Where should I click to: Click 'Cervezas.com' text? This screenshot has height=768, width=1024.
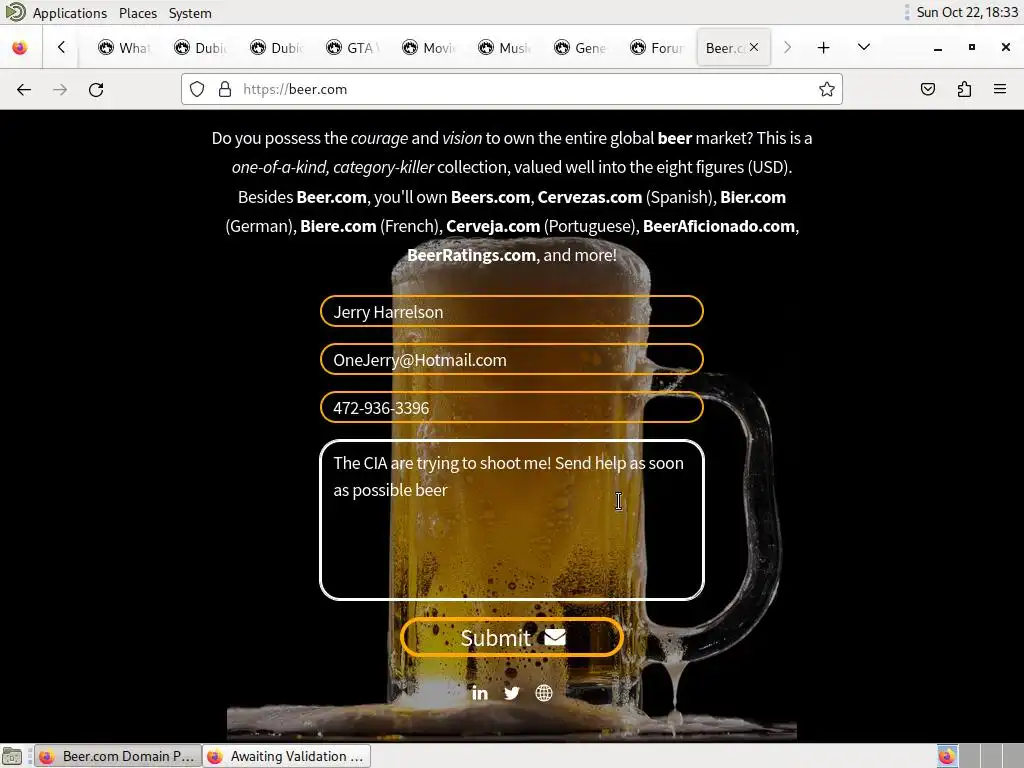590,197
